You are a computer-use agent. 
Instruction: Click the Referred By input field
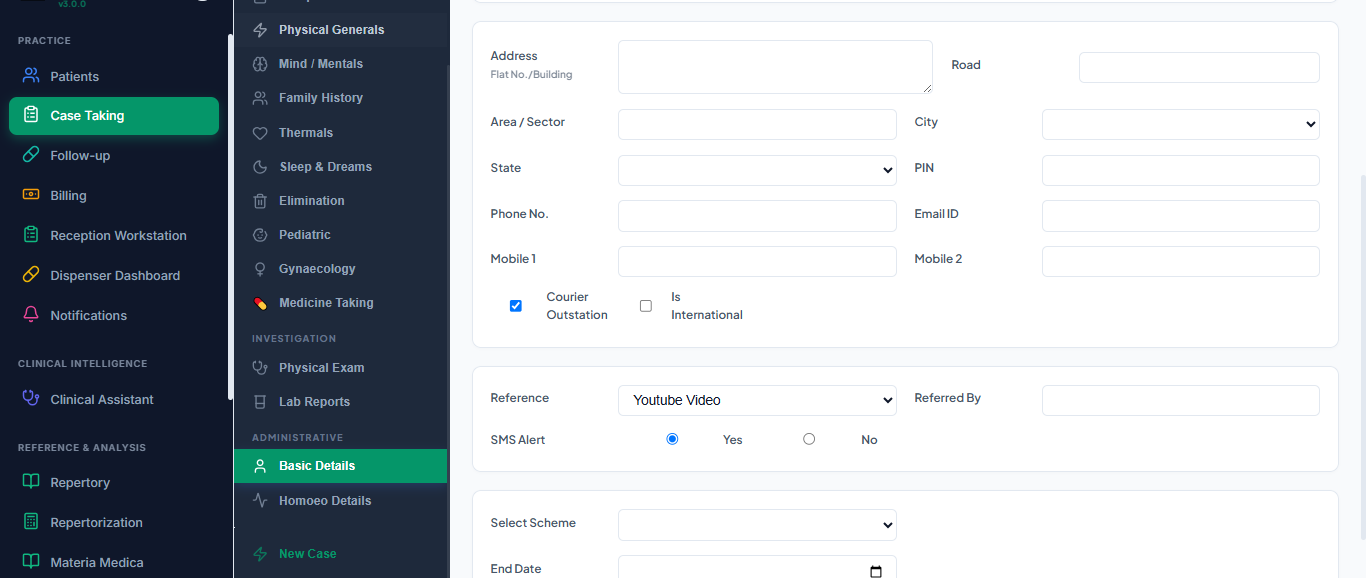(x=1181, y=400)
